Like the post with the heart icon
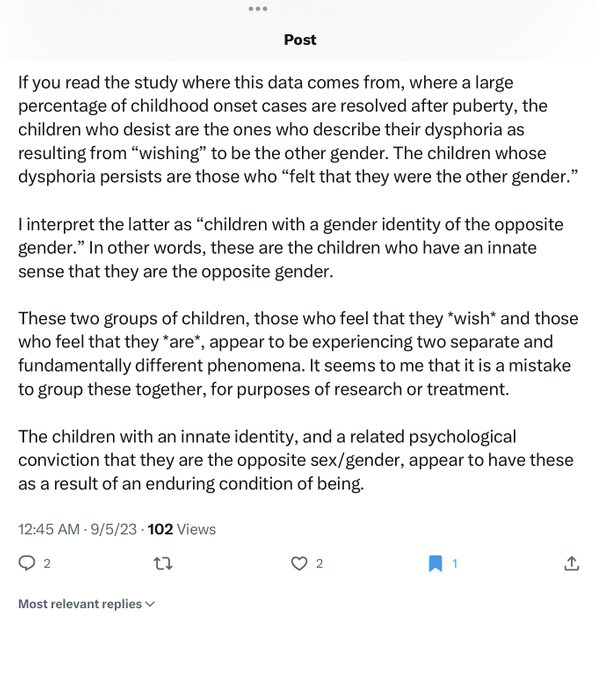This screenshot has height=675, width=594. coord(299,563)
